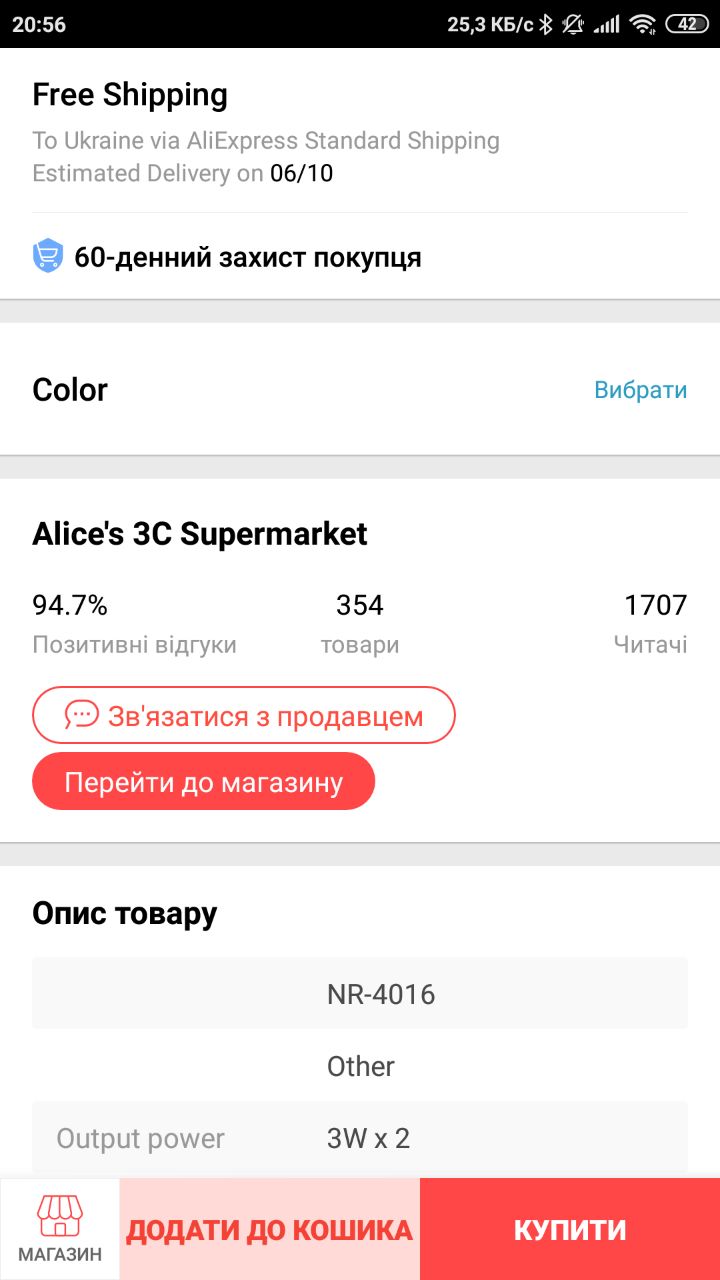
Task: Buy now with the КУПИТИ button
Action: [x=570, y=1229]
